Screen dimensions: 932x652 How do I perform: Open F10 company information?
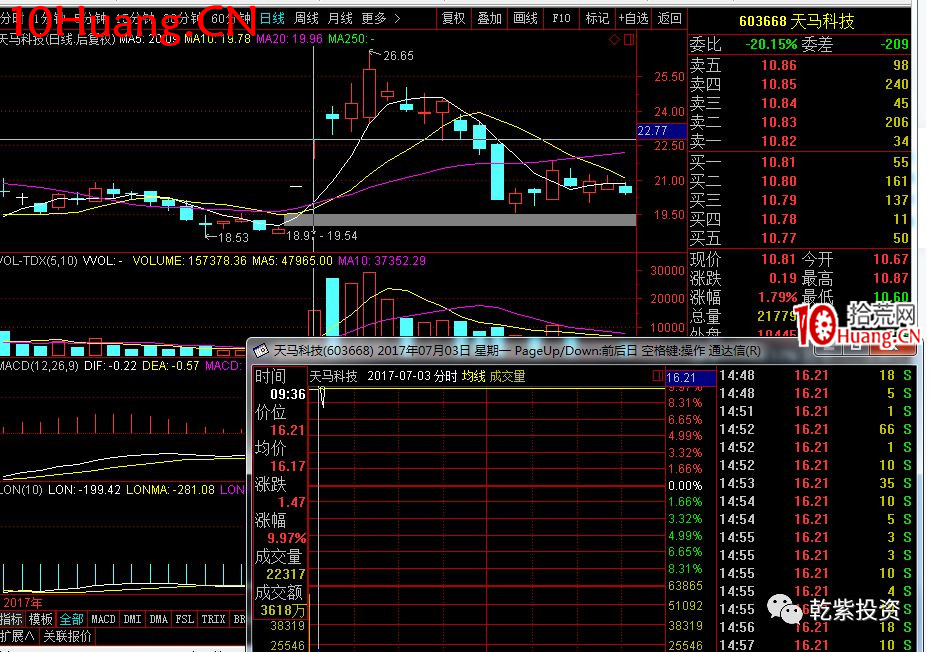561,18
